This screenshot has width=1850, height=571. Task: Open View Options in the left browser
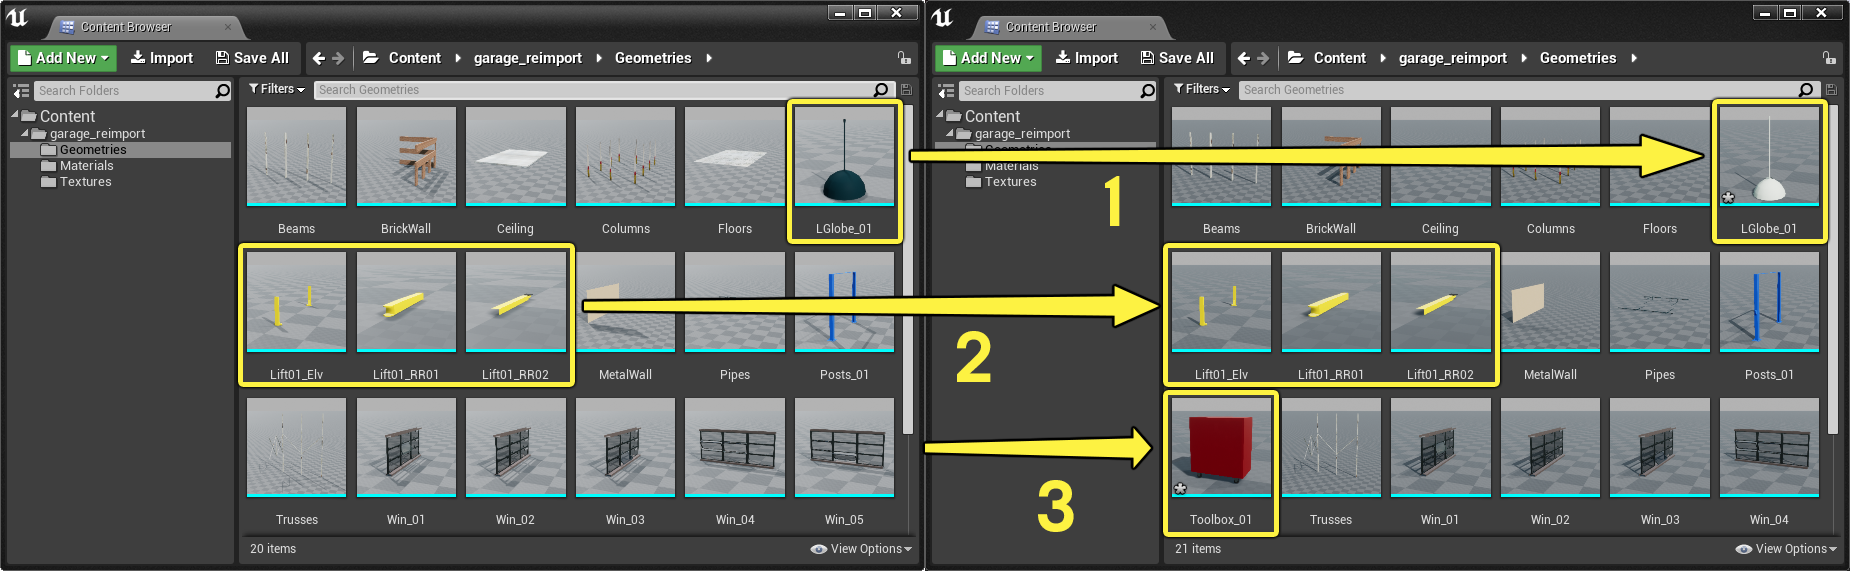[x=861, y=549]
